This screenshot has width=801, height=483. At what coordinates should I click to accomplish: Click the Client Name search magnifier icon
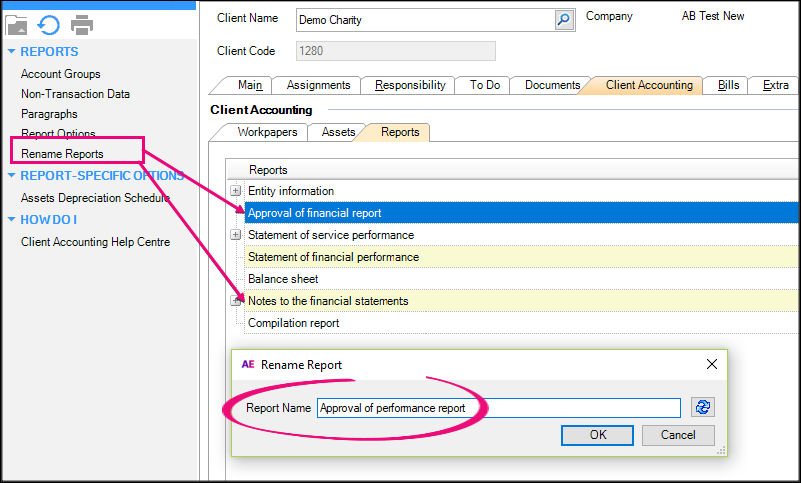click(x=565, y=20)
